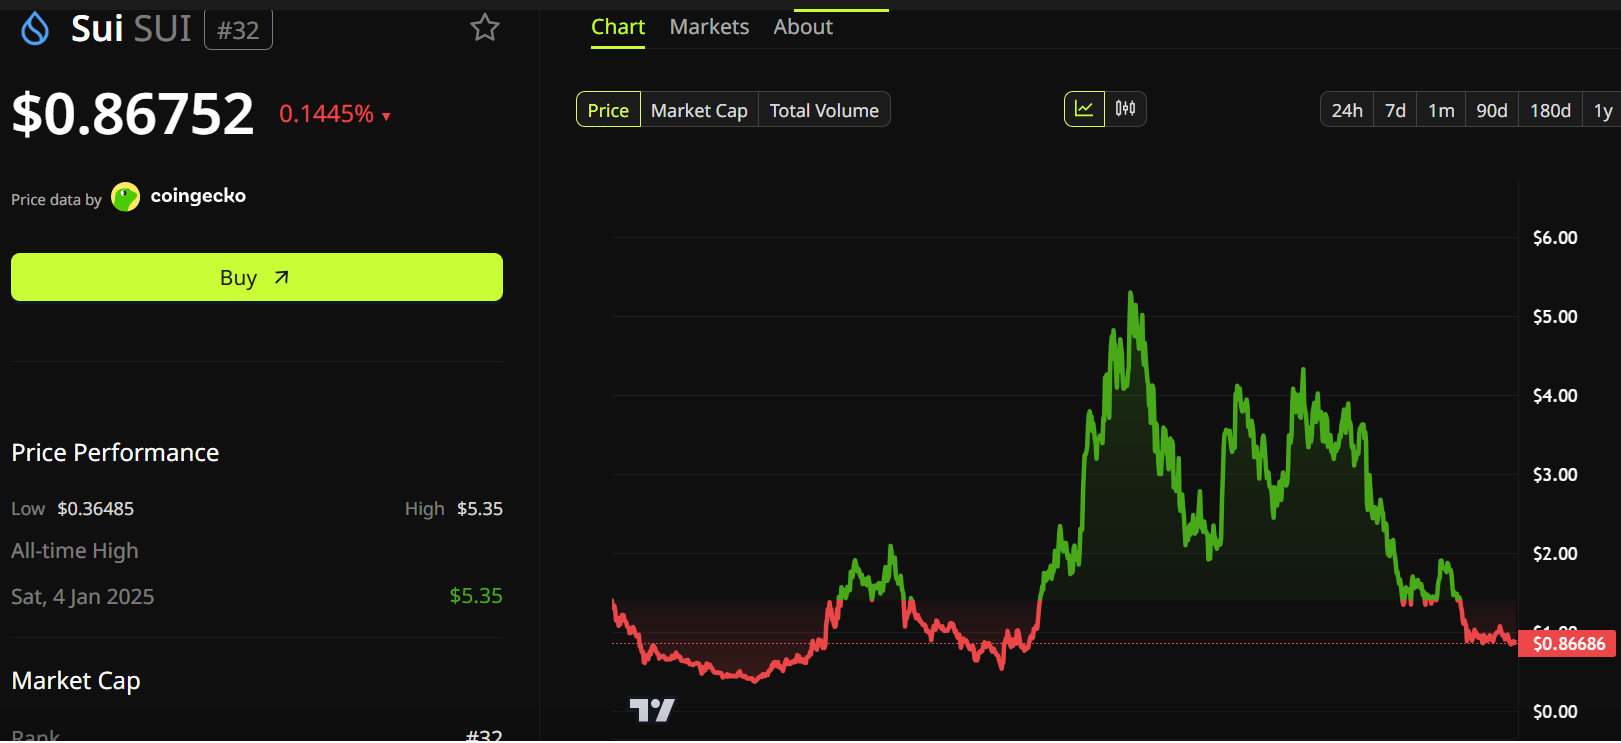Add Sui to favorites with star icon

point(485,28)
